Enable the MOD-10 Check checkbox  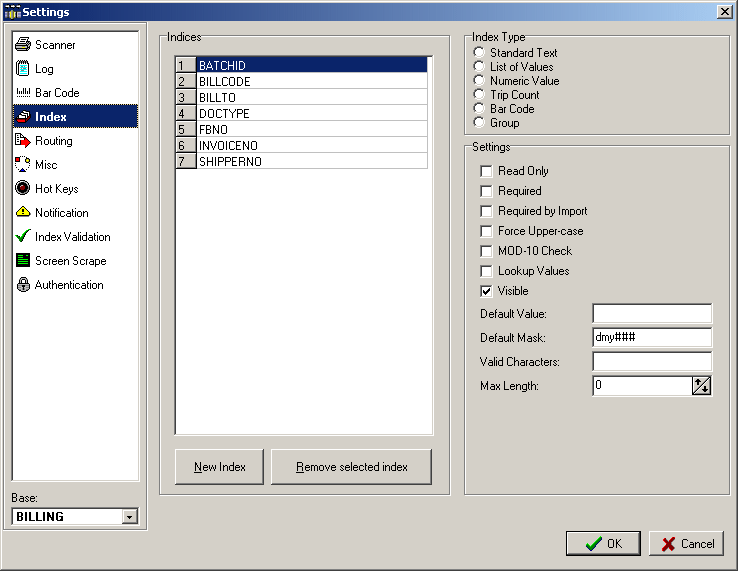486,251
